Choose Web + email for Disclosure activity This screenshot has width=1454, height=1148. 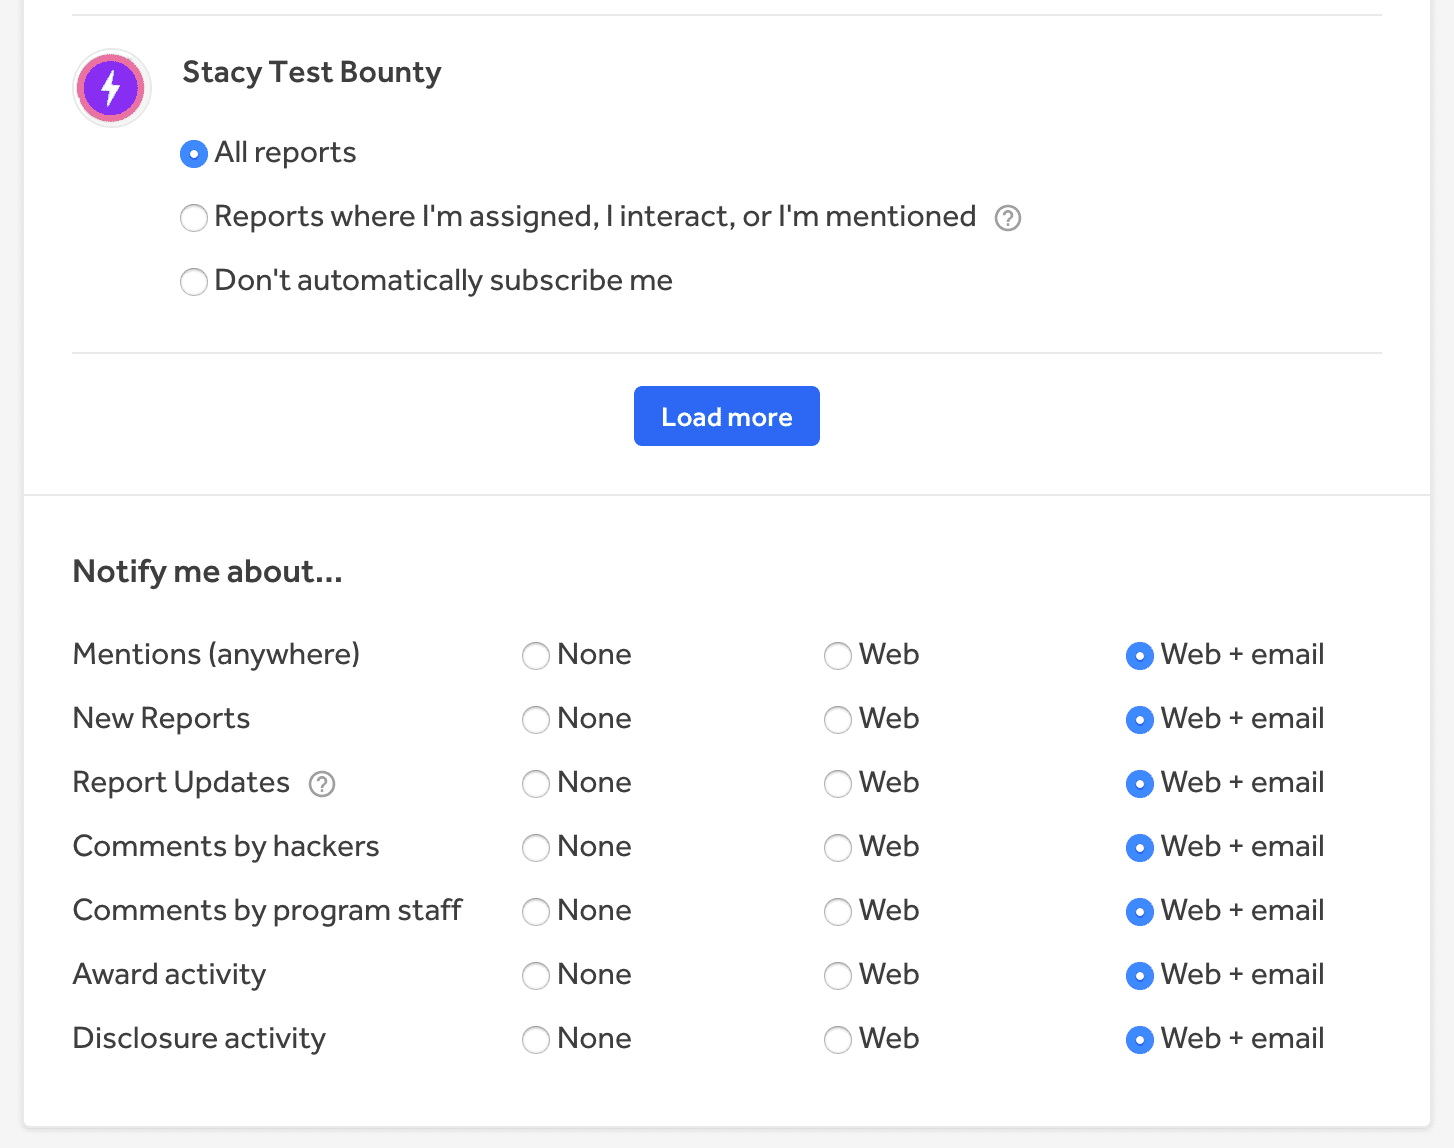(1139, 1040)
